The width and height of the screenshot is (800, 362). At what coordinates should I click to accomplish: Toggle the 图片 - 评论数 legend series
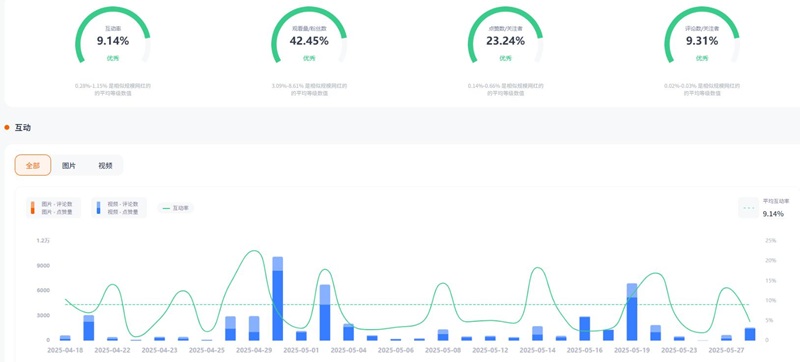click(x=57, y=204)
